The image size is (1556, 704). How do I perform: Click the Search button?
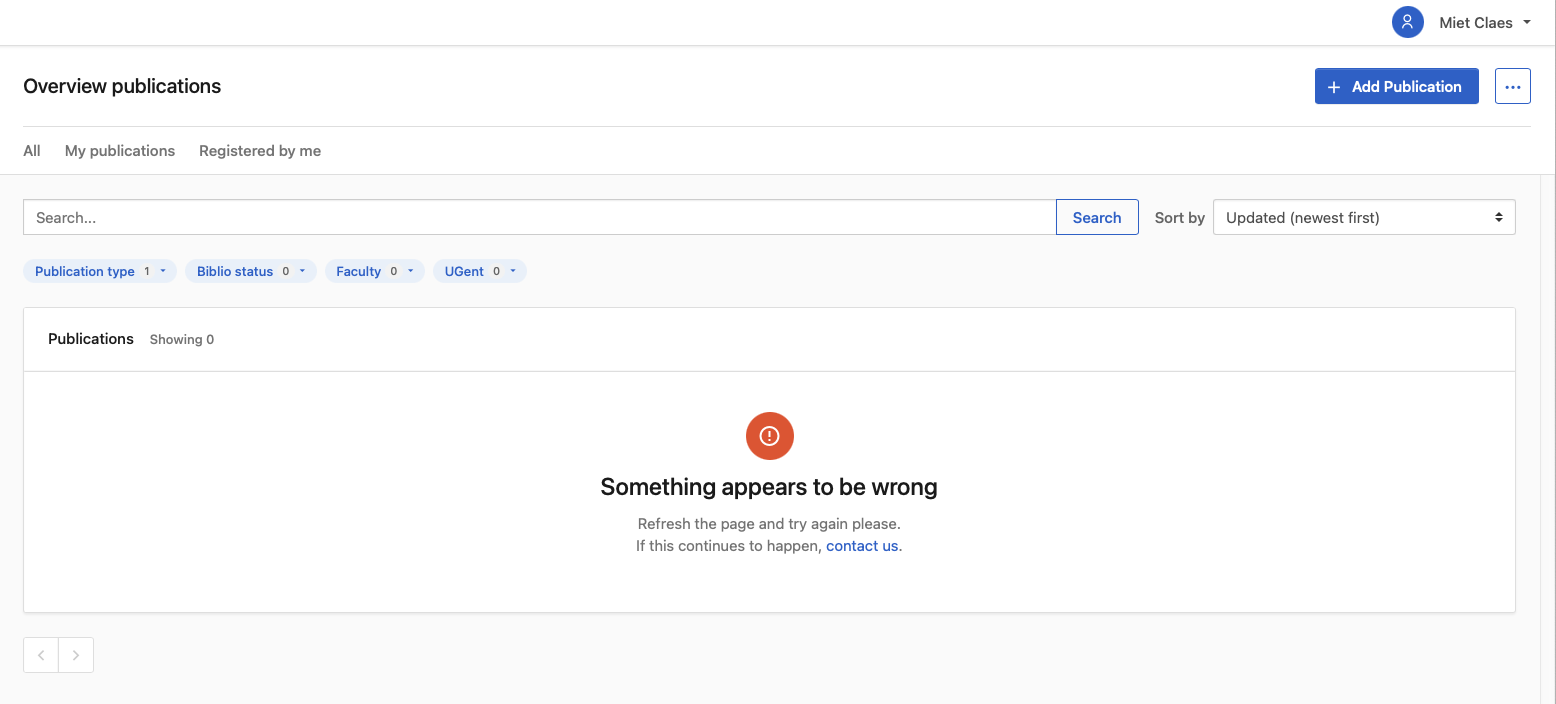coord(1097,217)
